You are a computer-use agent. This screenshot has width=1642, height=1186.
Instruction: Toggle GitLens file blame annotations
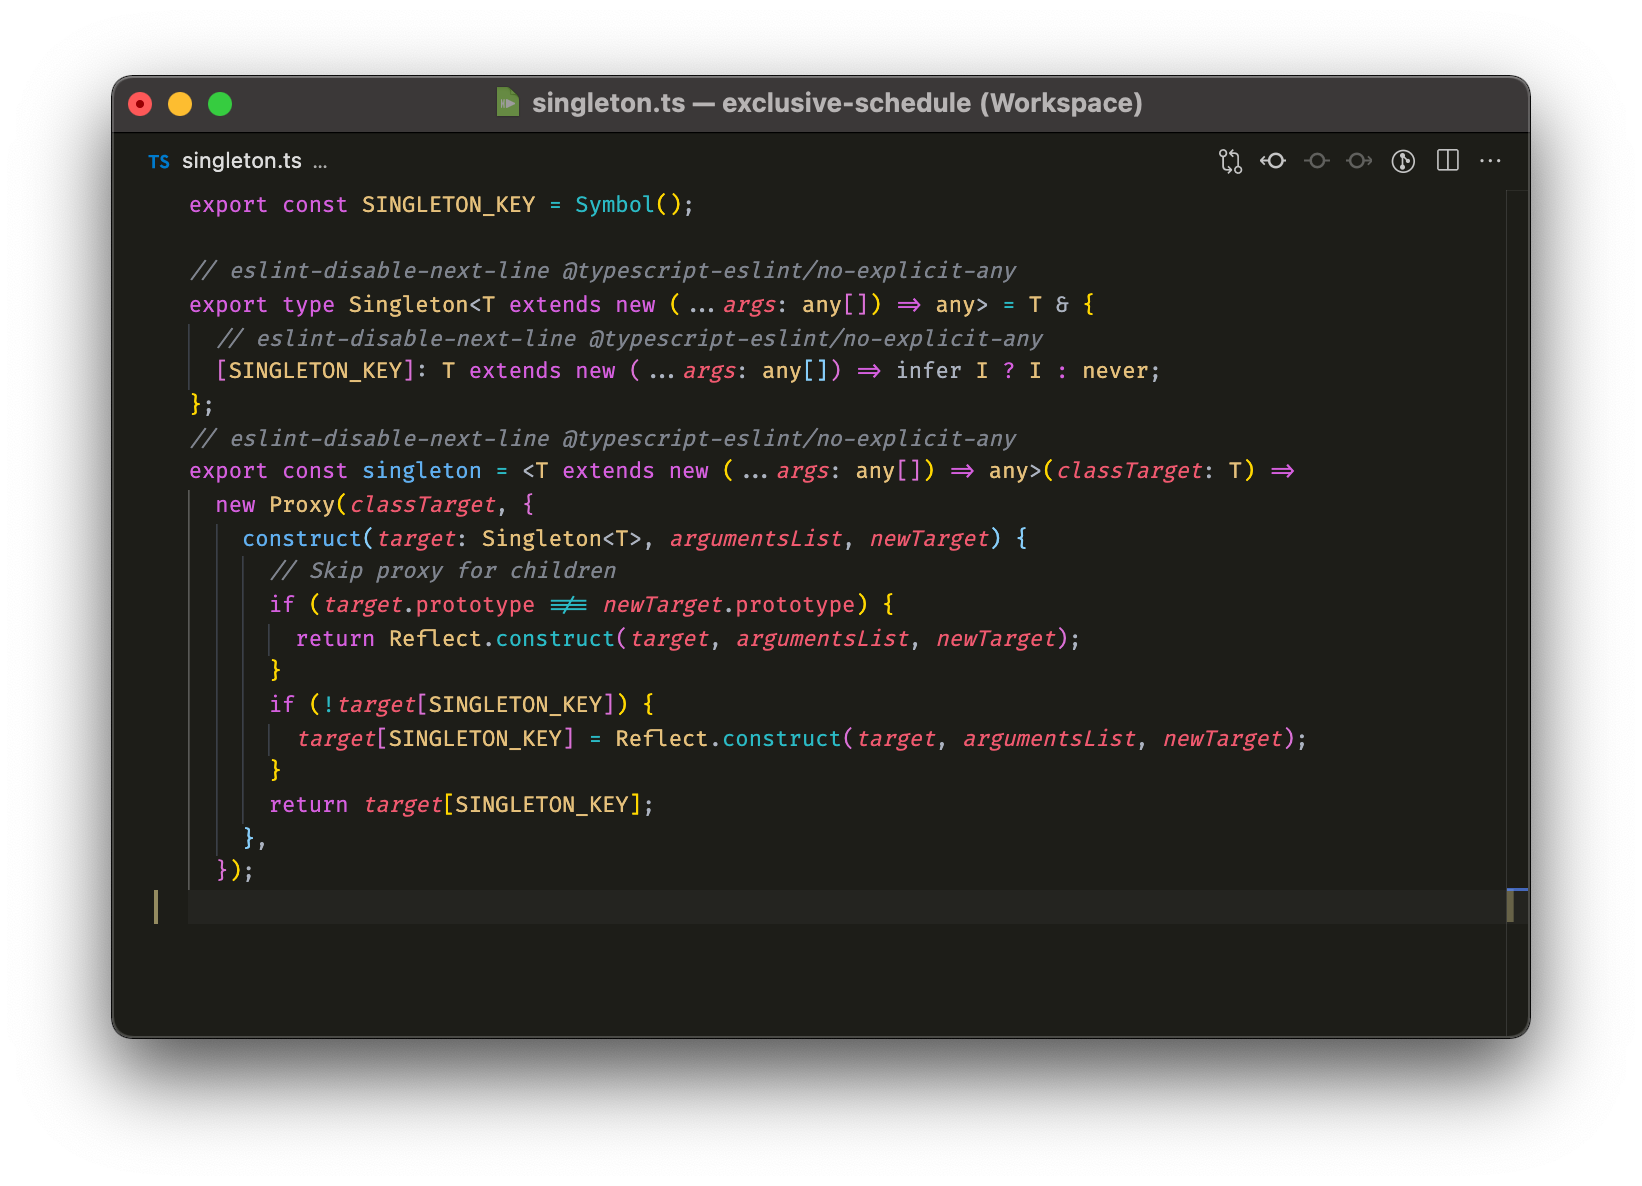tap(1404, 161)
